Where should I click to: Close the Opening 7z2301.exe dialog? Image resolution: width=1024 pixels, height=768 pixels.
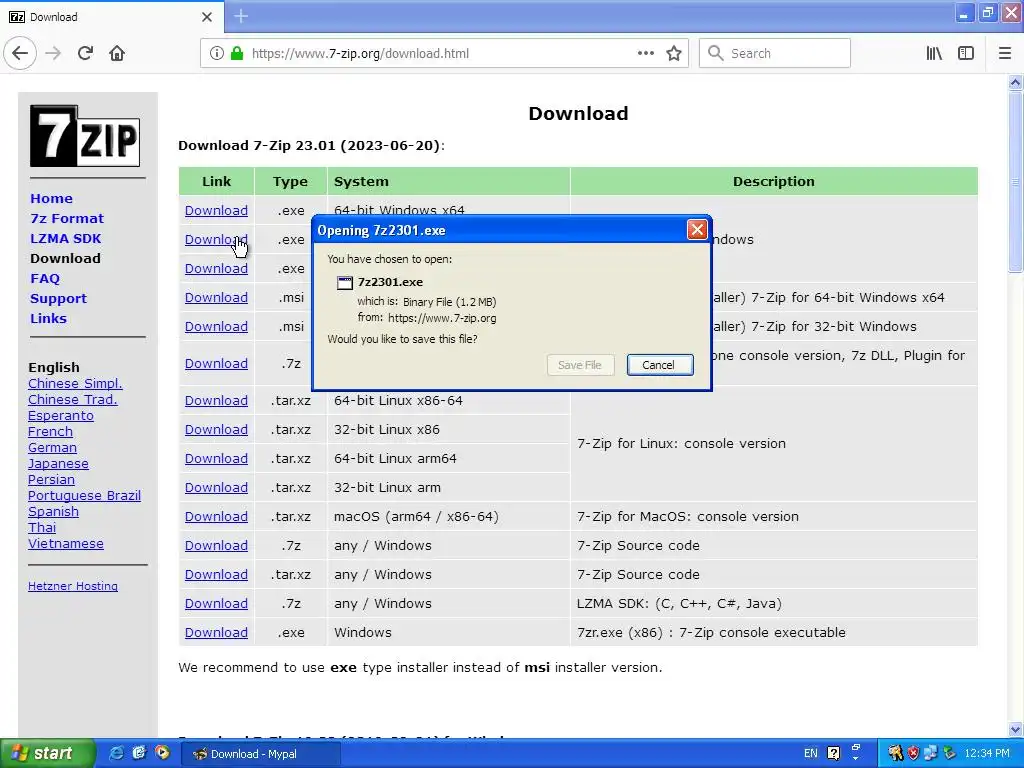pos(697,230)
